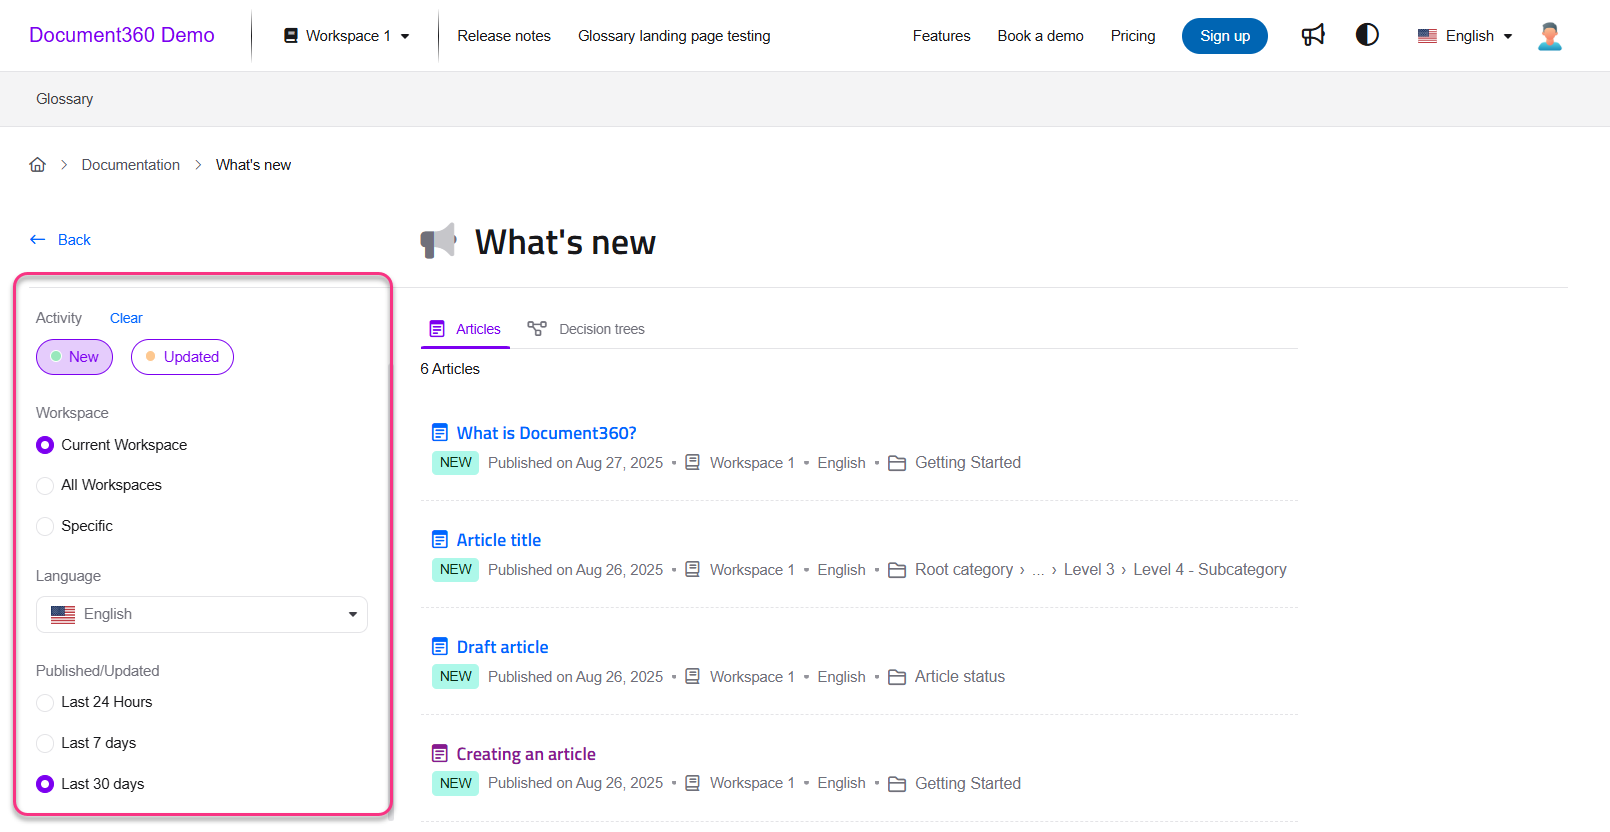Toggle the Updated activity filter chip

(x=182, y=357)
